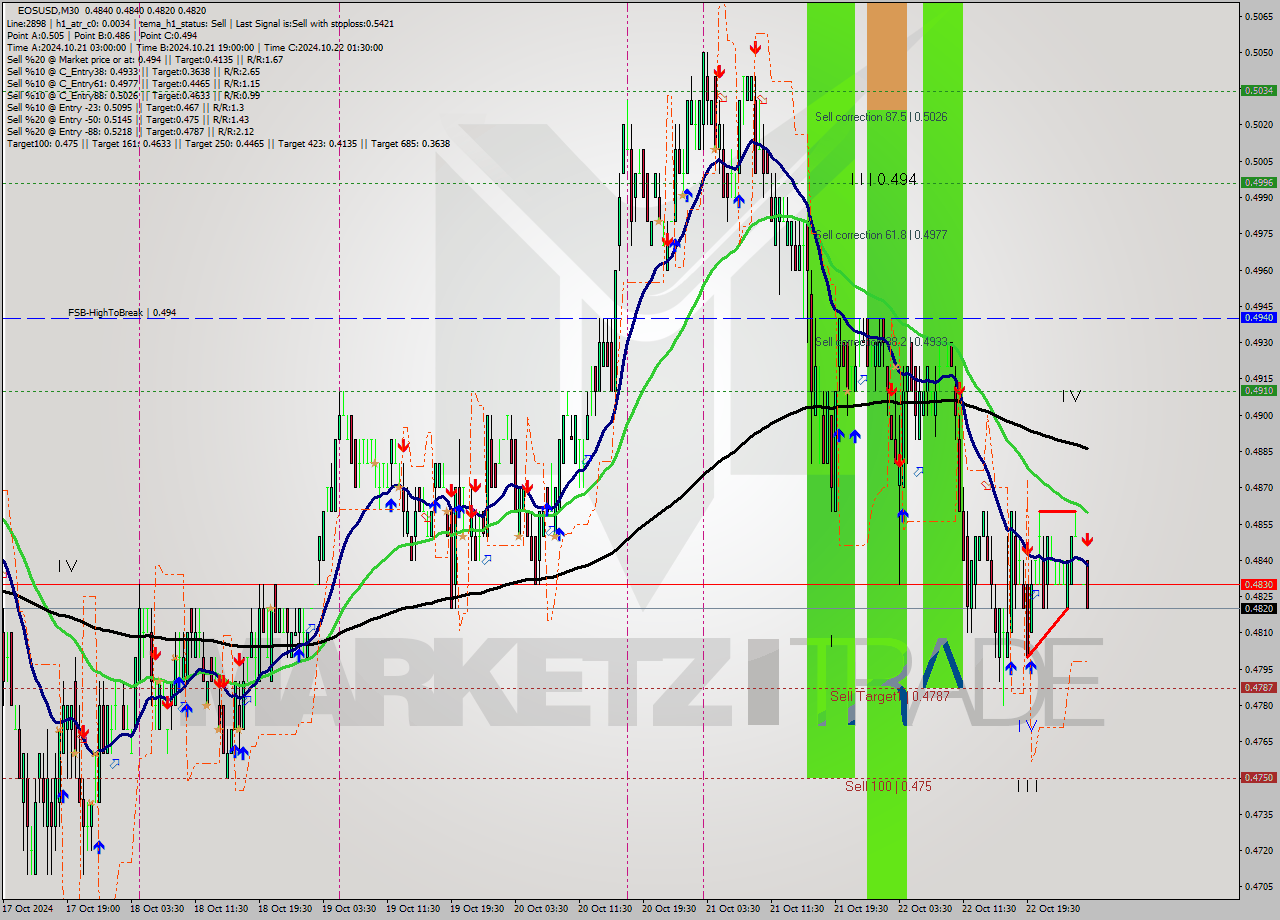Click the 'Sell %10 @ C_Entry88: 0.5026' line

(x=133, y=95)
